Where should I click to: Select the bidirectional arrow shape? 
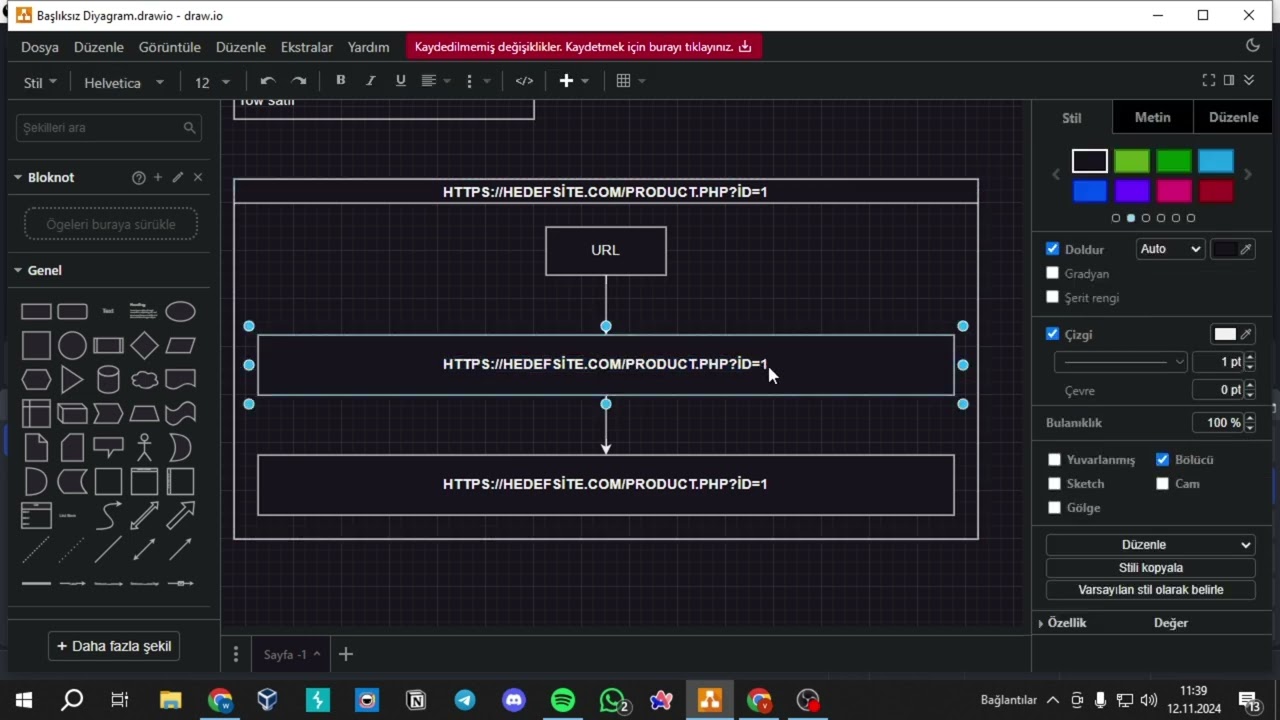(x=144, y=516)
